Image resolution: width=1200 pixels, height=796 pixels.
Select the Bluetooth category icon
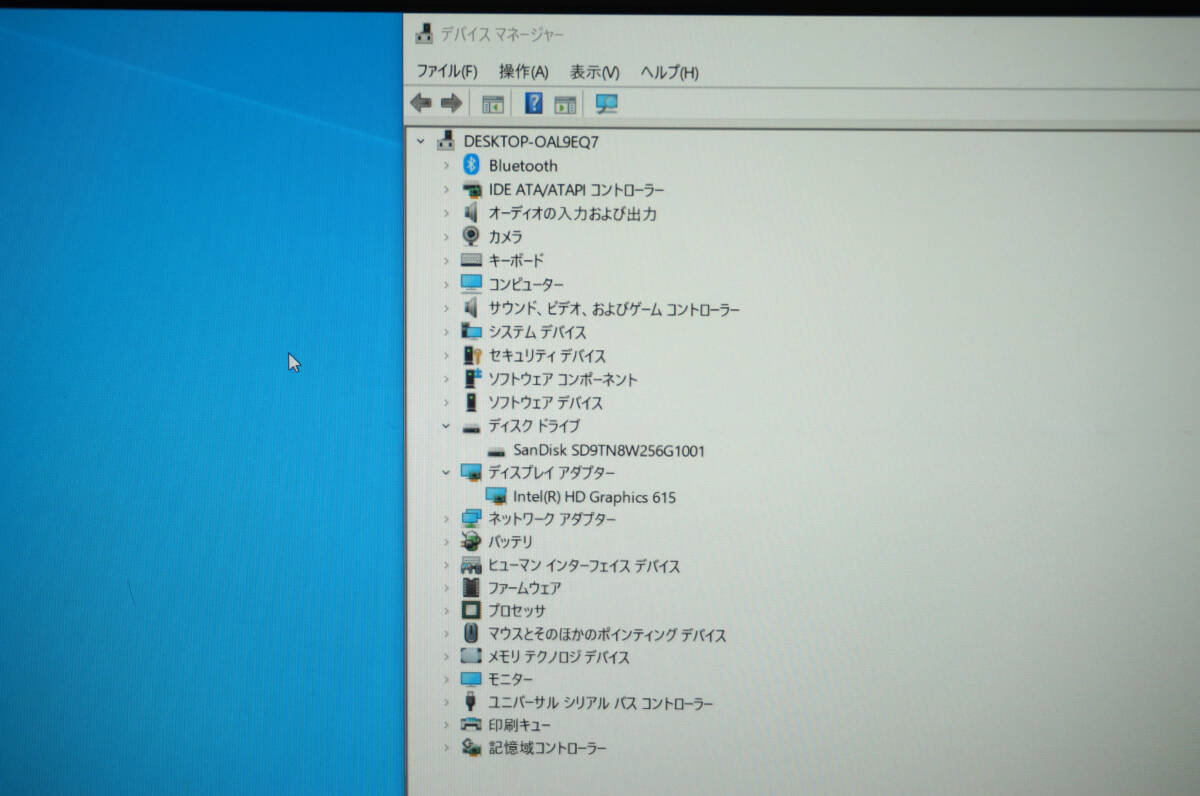click(x=471, y=165)
